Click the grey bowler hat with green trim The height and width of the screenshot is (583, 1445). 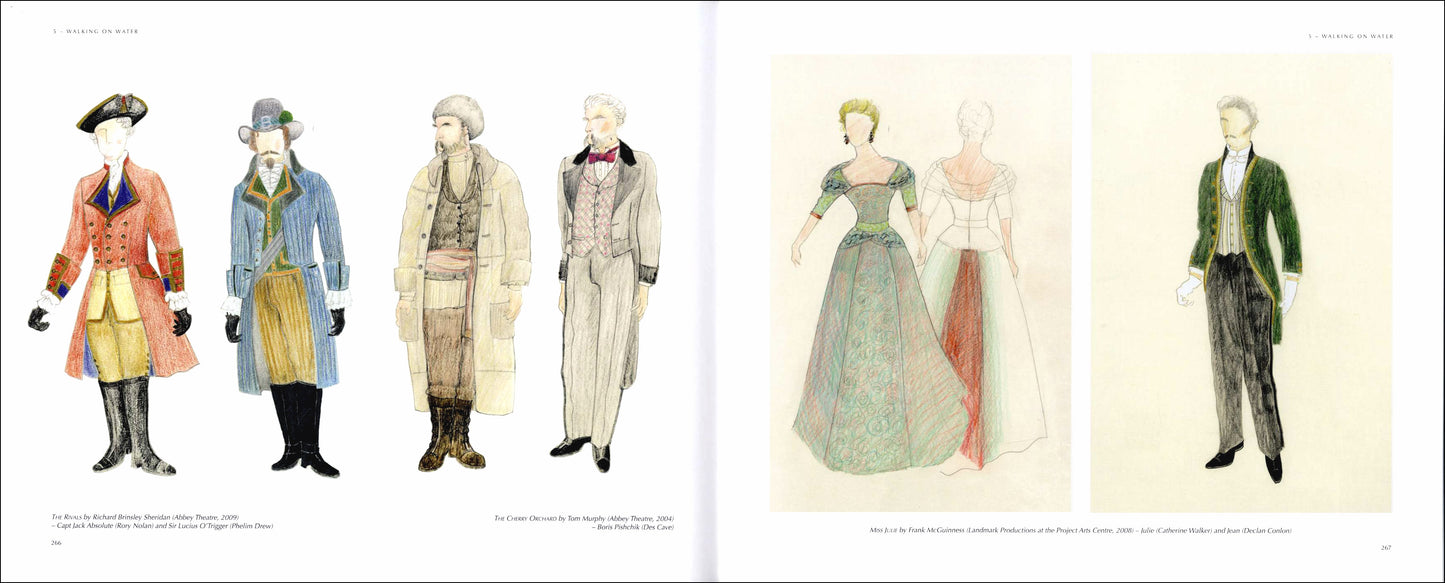(270, 118)
